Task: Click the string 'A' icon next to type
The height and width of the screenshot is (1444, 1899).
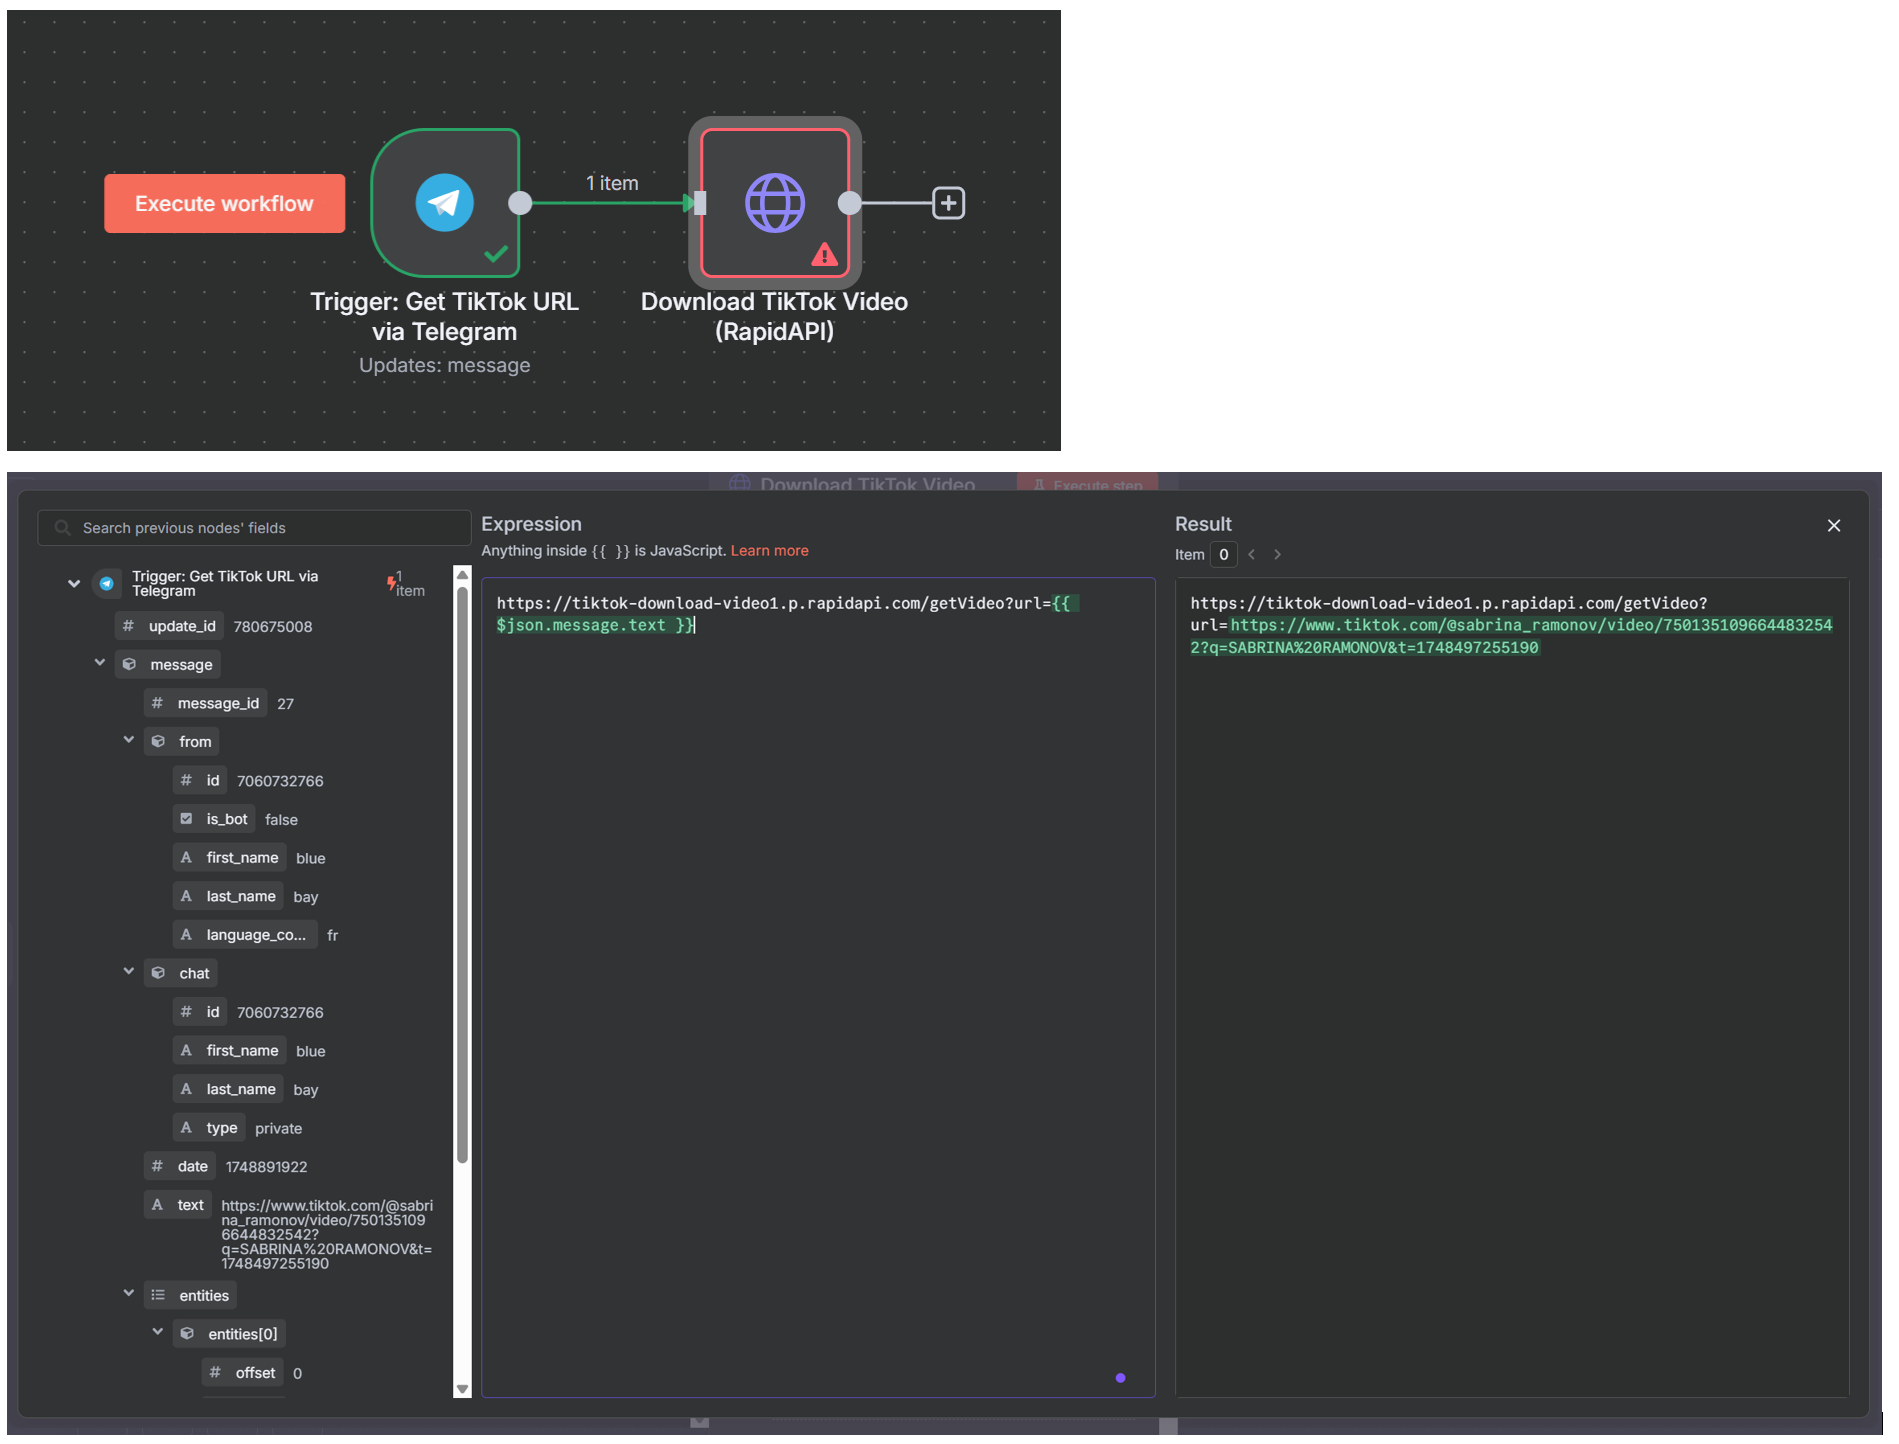Action: coord(186,1128)
